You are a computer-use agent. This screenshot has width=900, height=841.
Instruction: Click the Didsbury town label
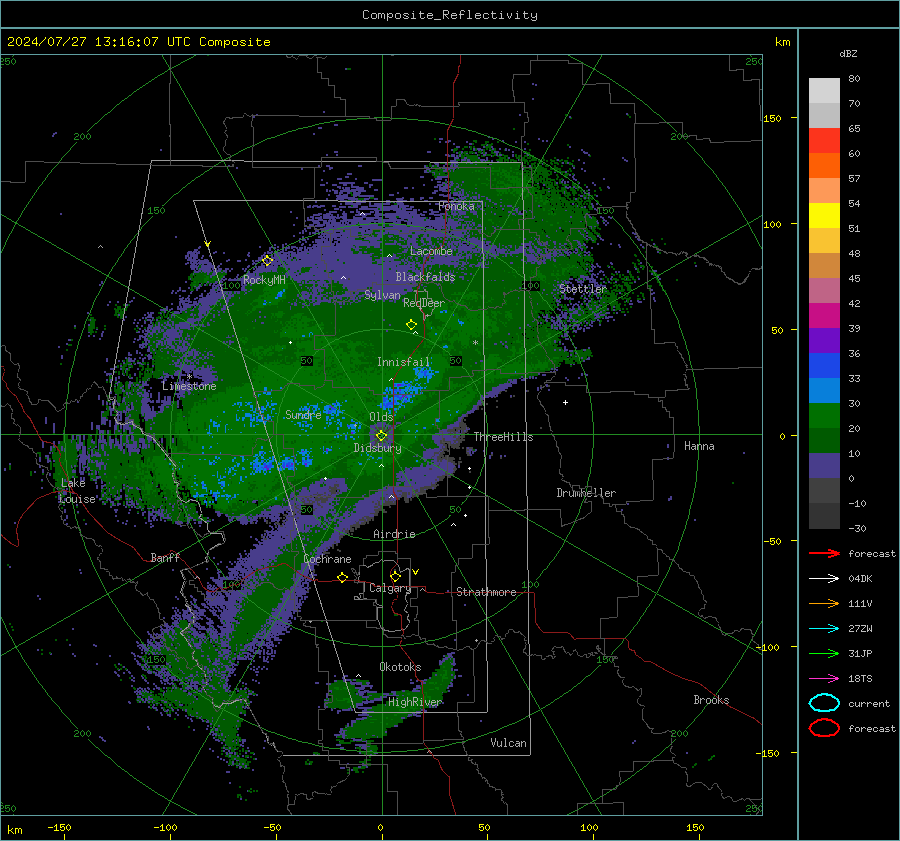point(377,448)
